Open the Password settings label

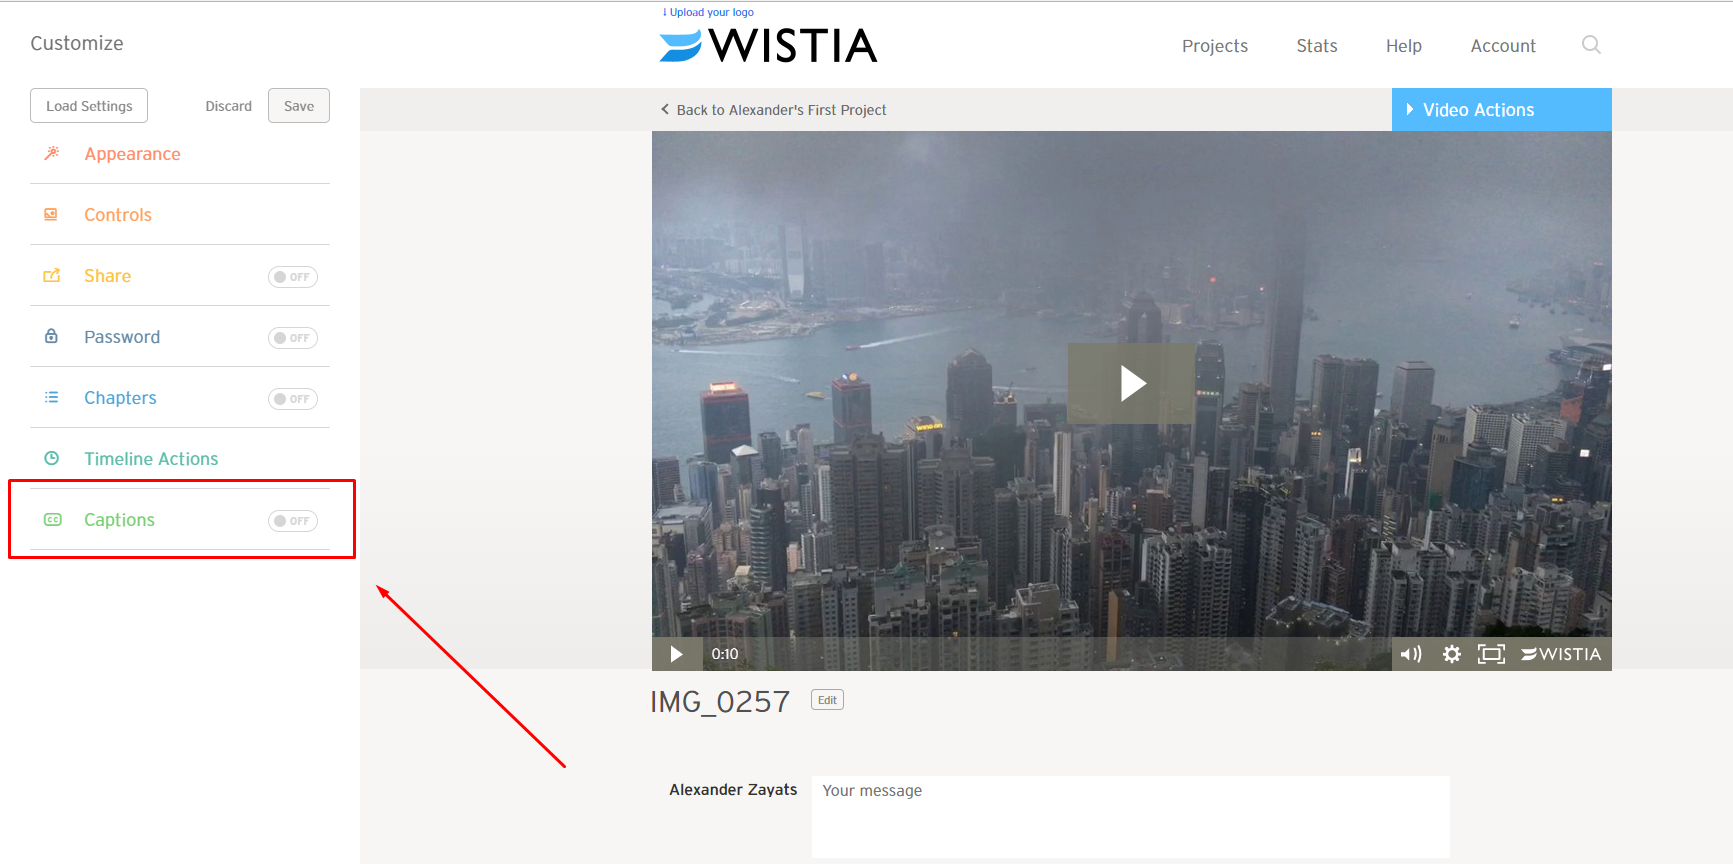121,337
